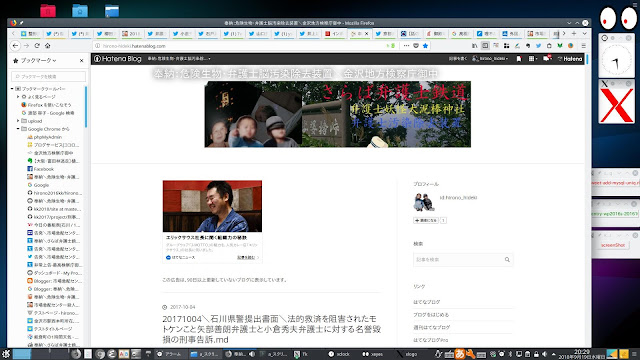Screen dimensions: 640x360
Task: Open the はてなブログPro link
Action: tap(431, 340)
